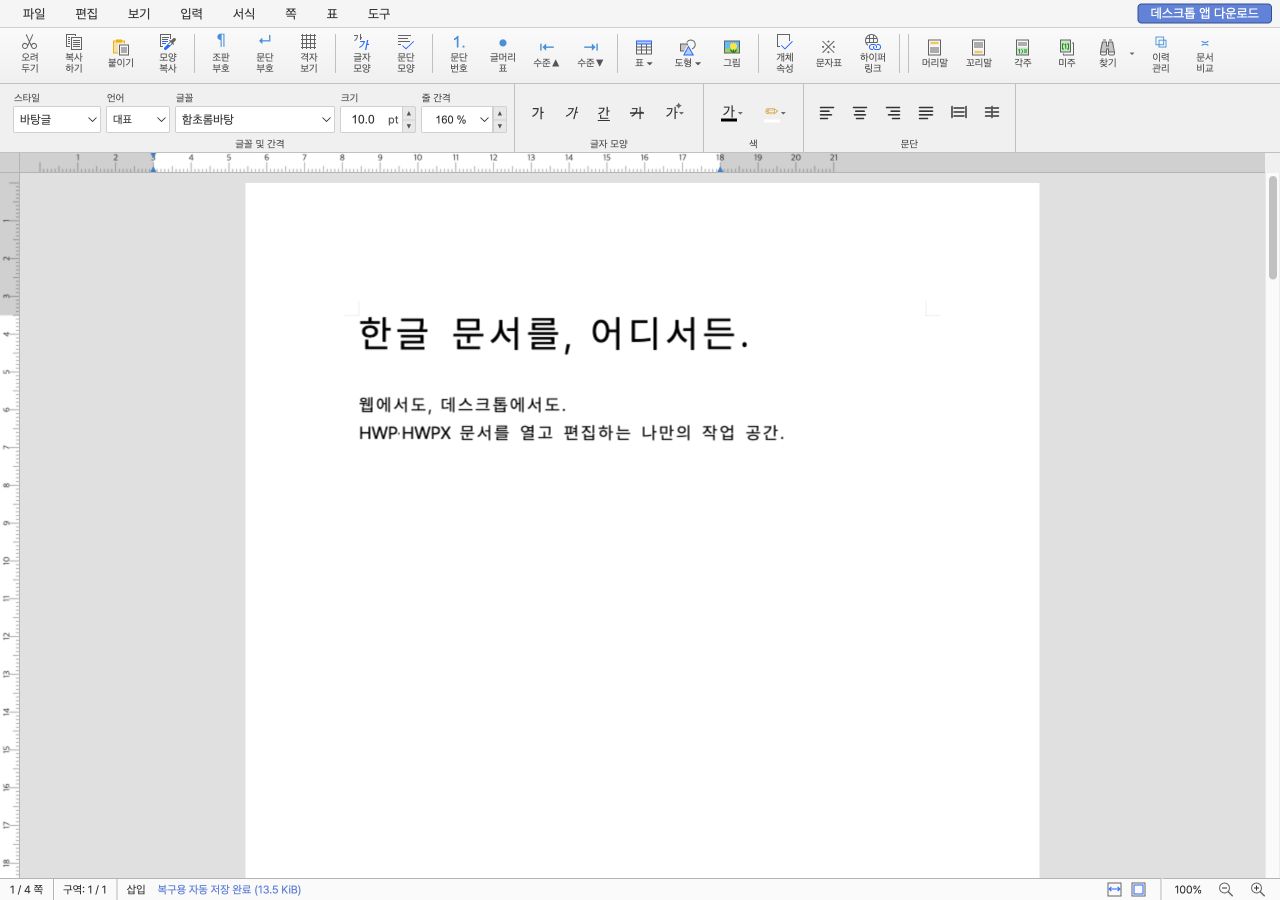
Task: Open the 서식 menu
Action: point(244,14)
